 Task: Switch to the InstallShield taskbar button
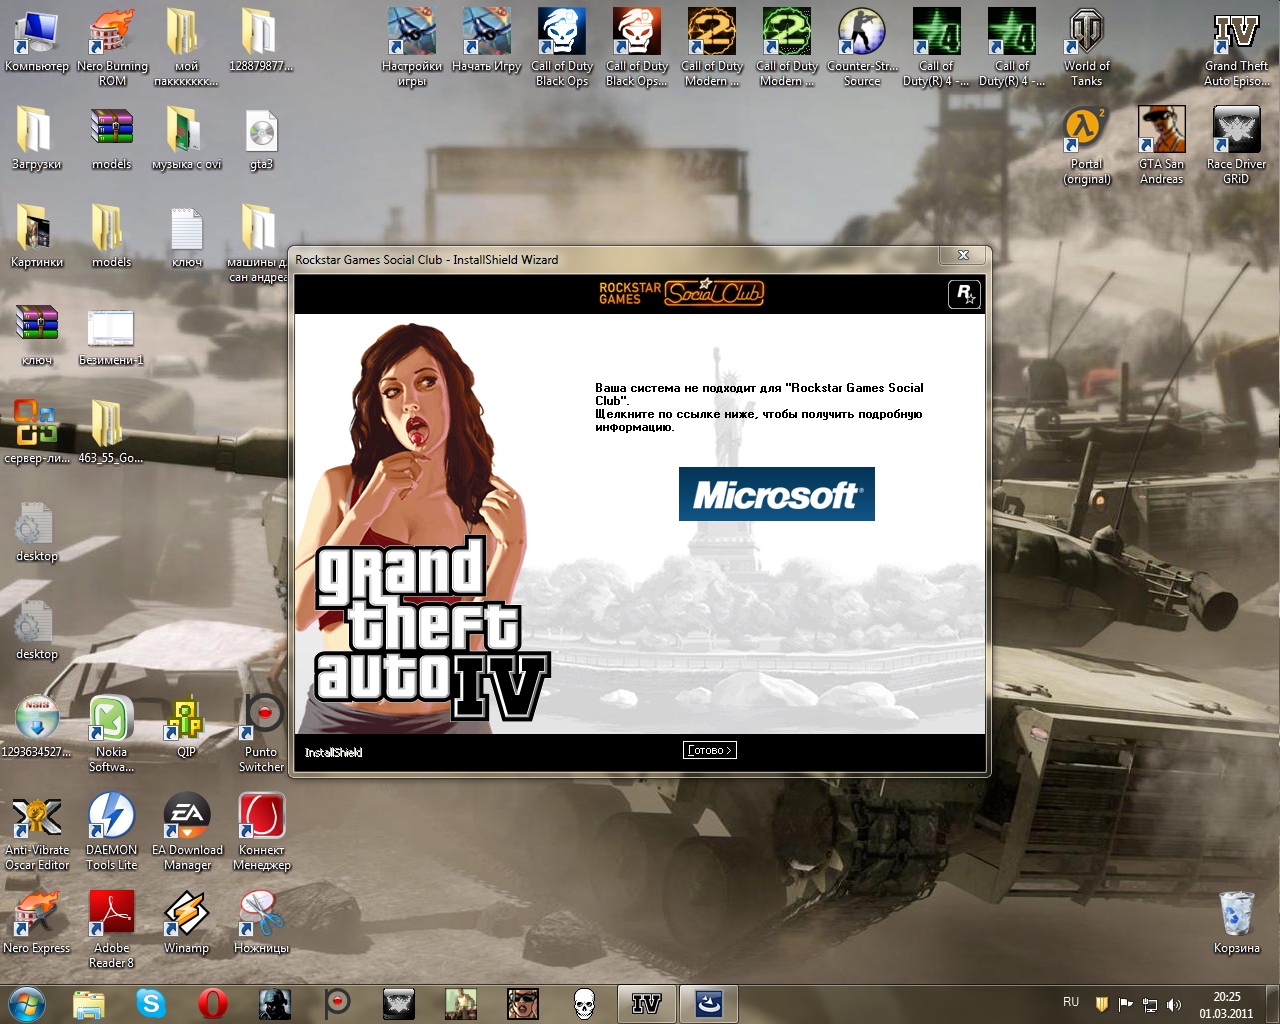pyautogui.click(x=708, y=1003)
